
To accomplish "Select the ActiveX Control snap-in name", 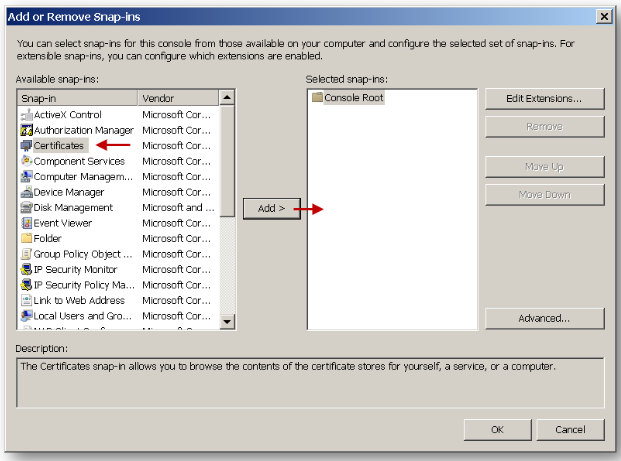I will point(68,115).
